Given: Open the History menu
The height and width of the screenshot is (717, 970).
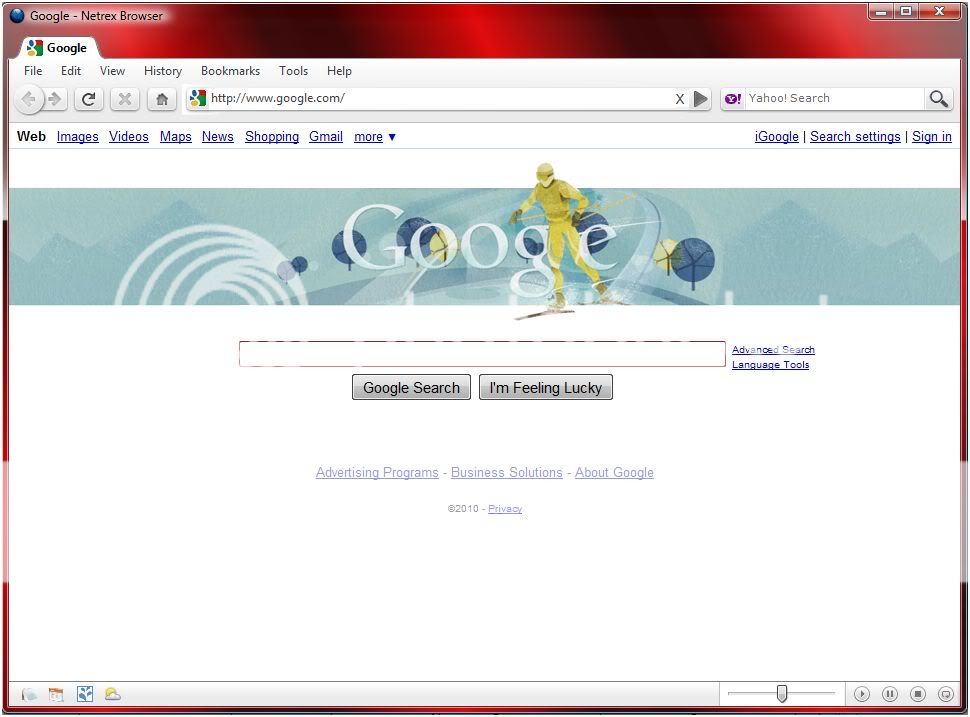Looking at the screenshot, I should [163, 71].
